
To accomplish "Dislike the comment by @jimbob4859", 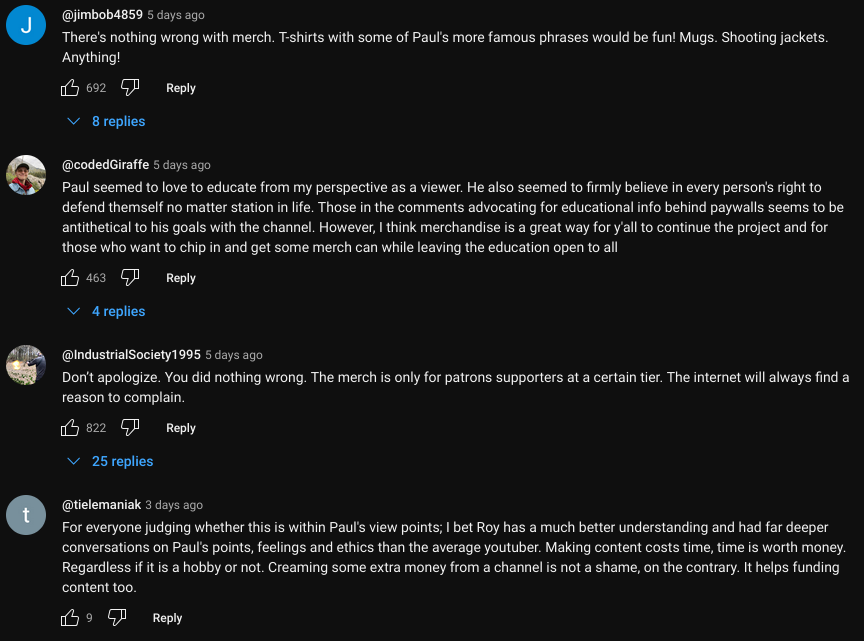I will (x=130, y=88).
